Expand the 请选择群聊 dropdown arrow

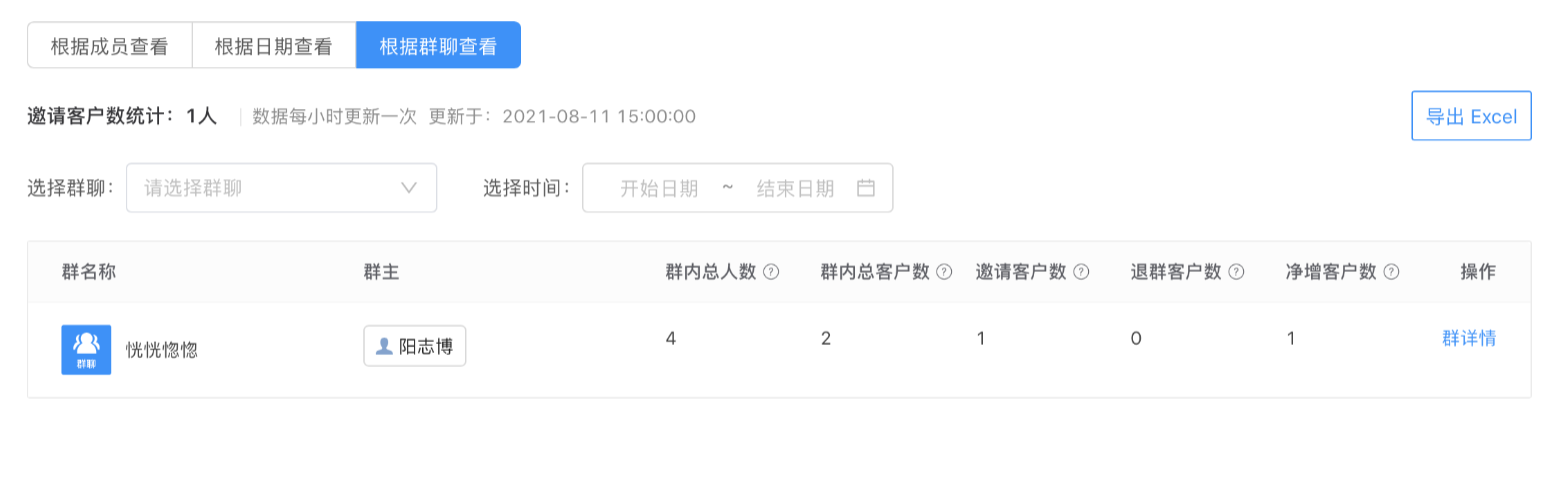[x=409, y=188]
